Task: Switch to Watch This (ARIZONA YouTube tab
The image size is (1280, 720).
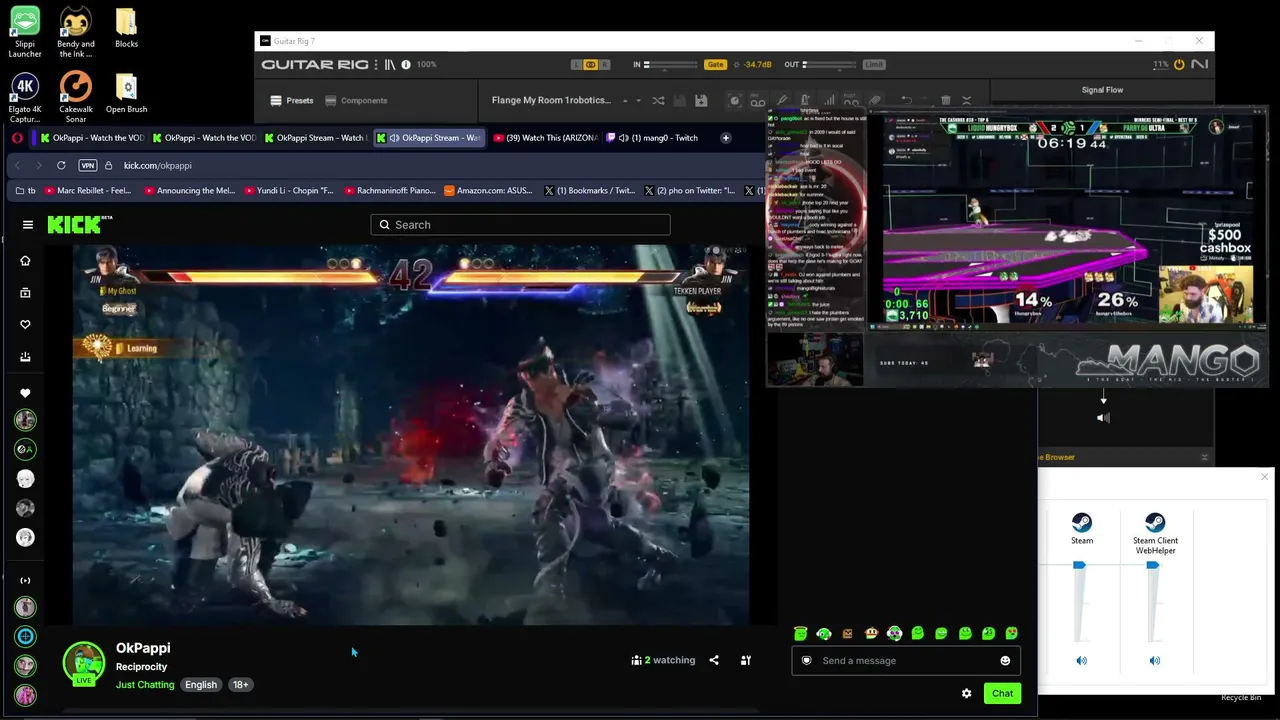Action: [545, 138]
